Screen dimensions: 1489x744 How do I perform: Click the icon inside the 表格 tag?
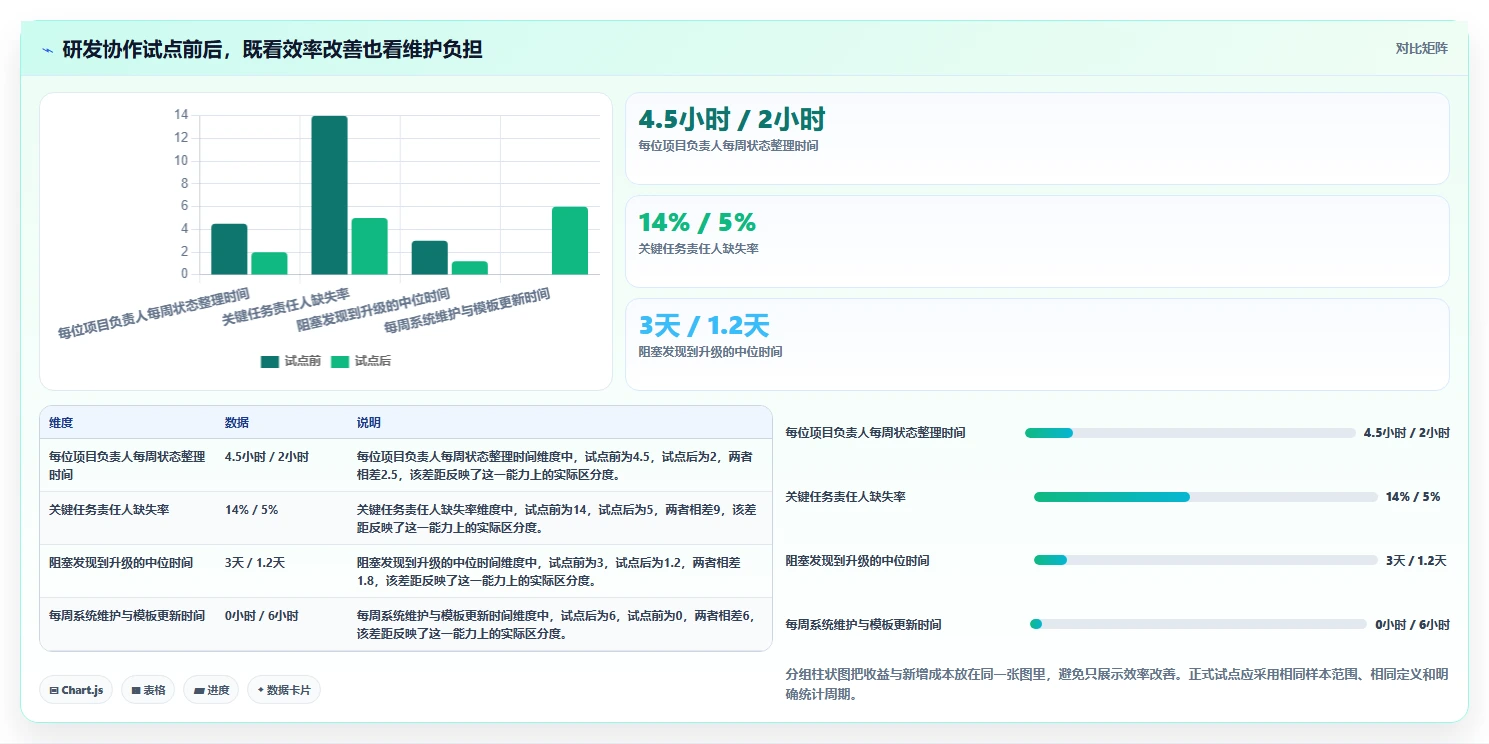click(135, 690)
